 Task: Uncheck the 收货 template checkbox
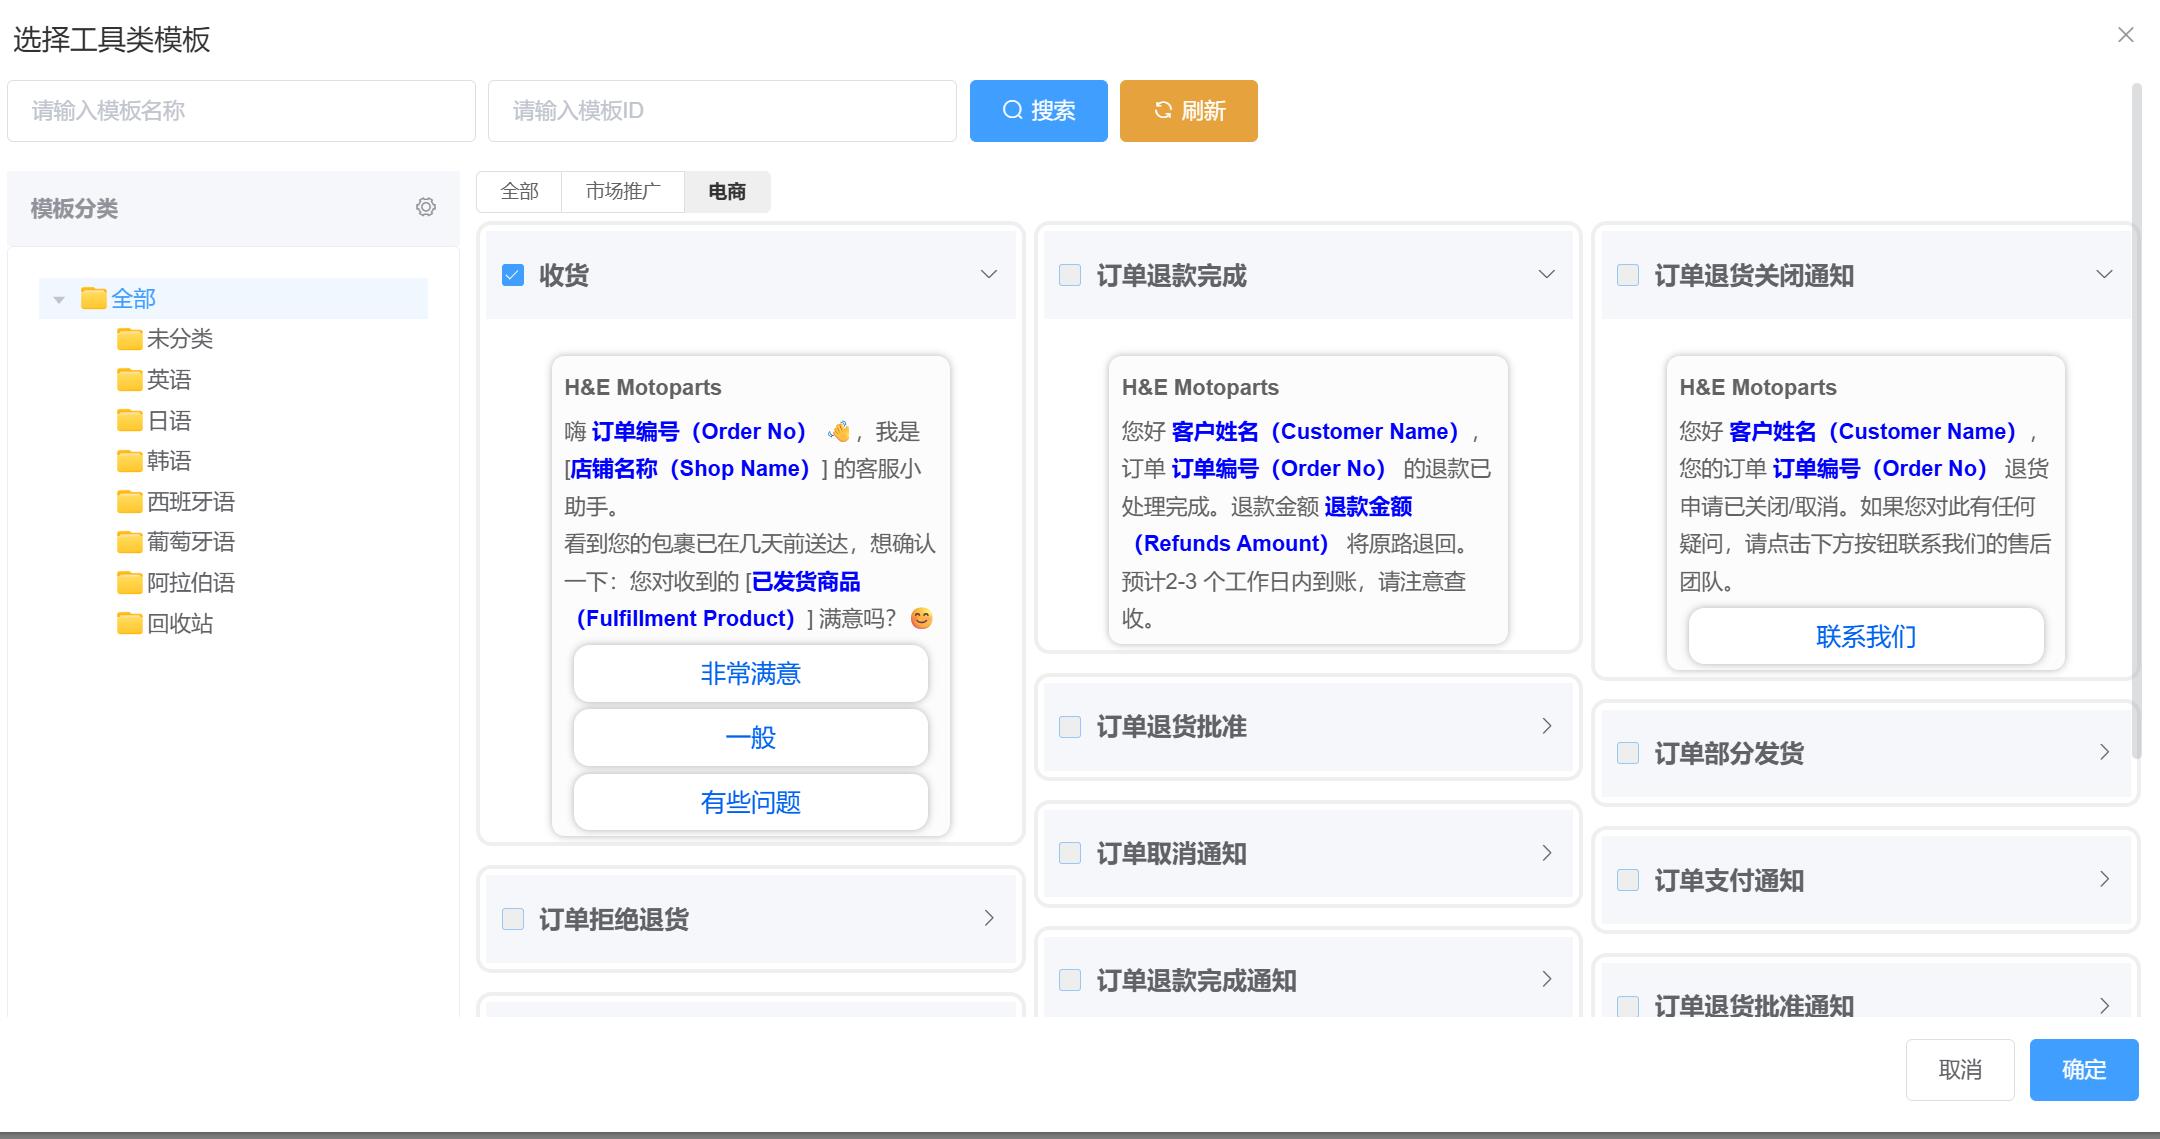513,272
